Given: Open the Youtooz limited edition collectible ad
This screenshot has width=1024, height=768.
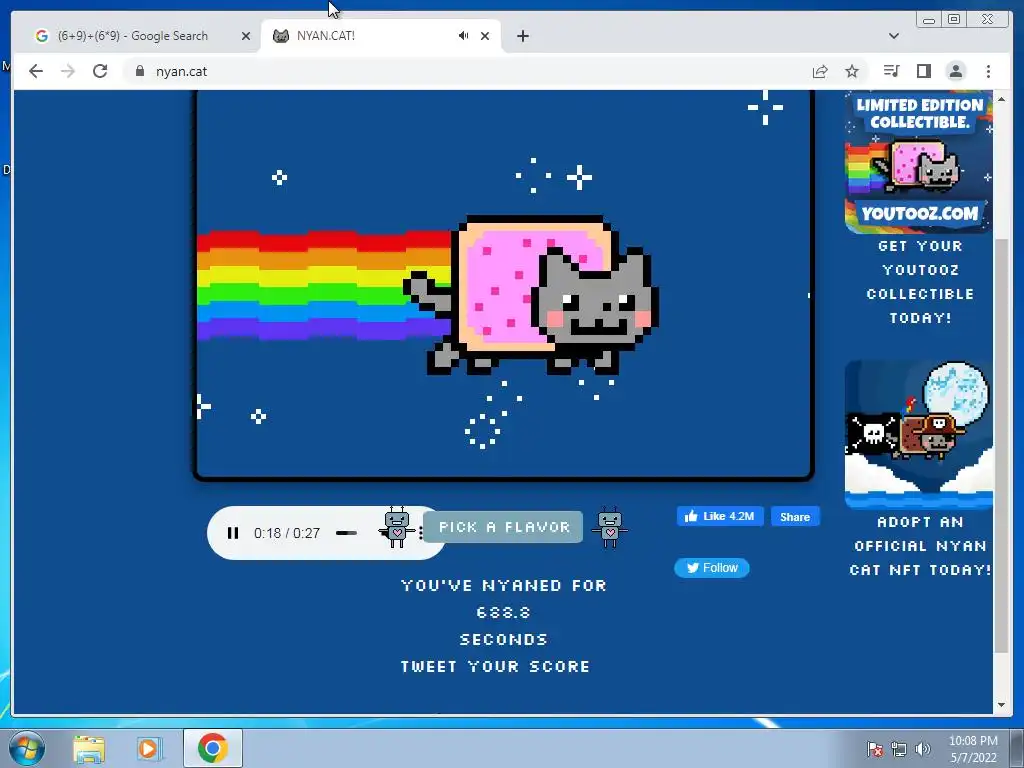Looking at the screenshot, I should pos(919,162).
